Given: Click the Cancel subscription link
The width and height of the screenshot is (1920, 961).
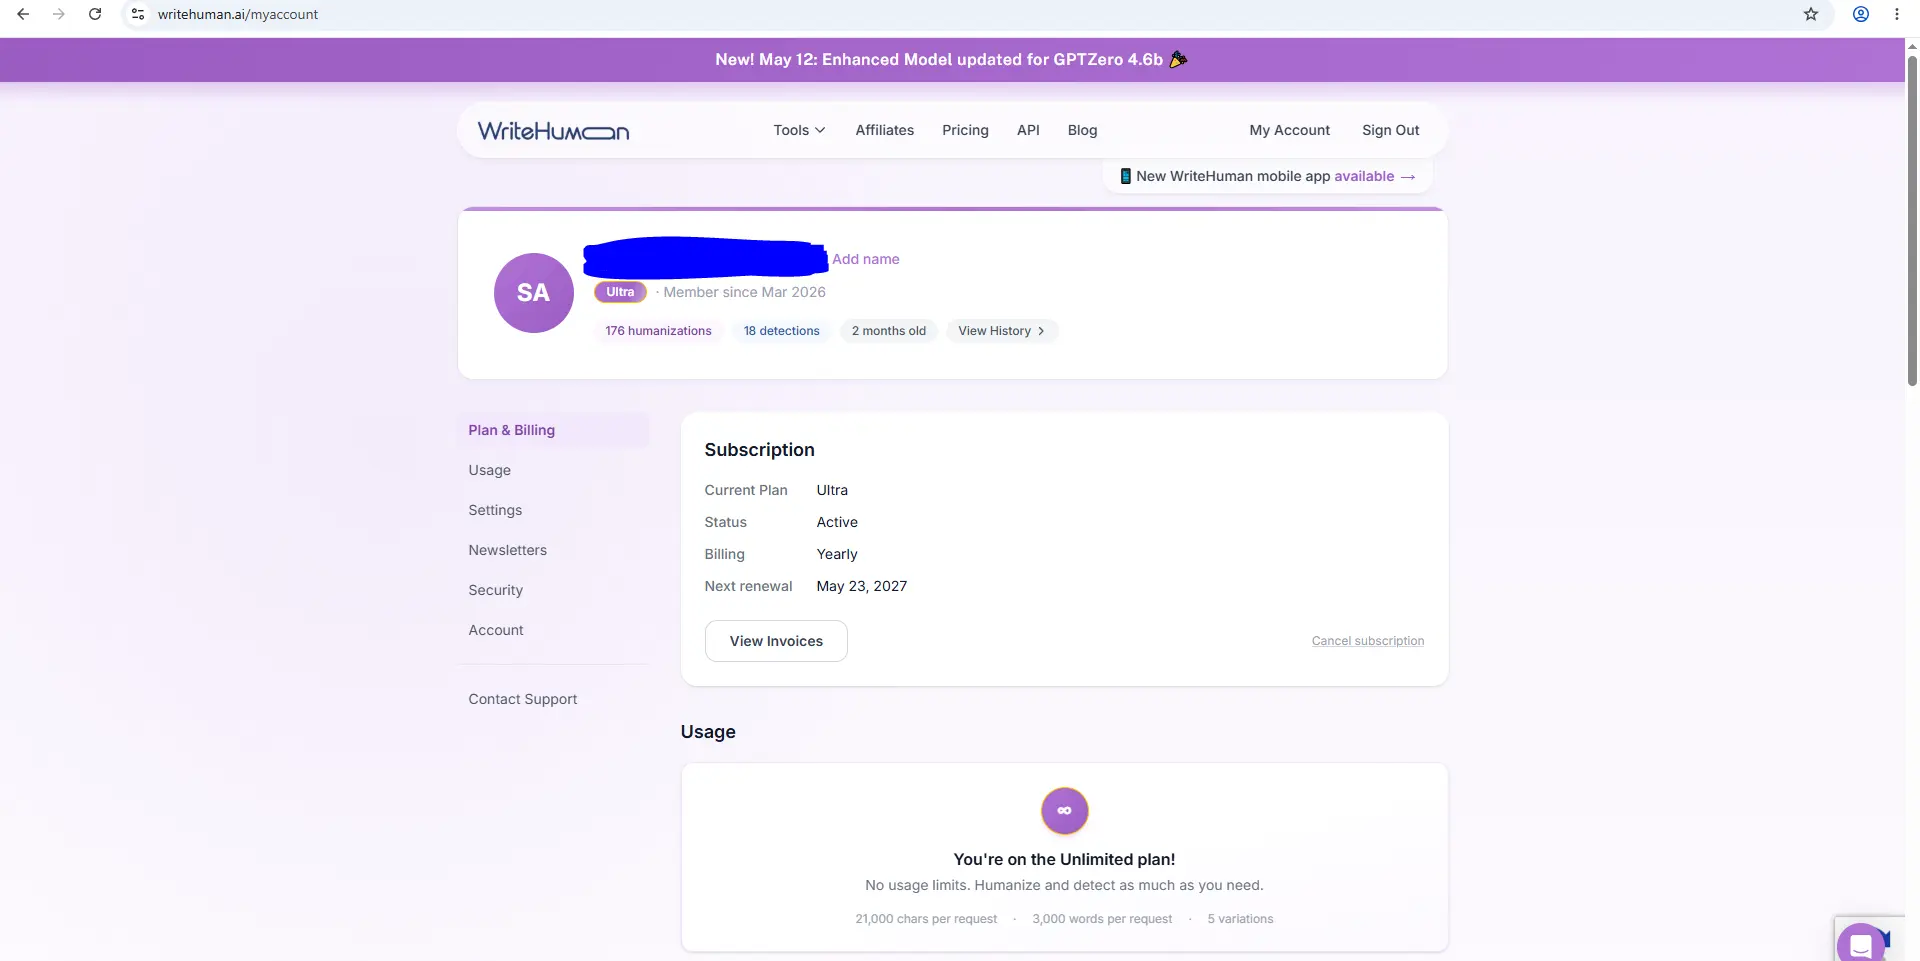Looking at the screenshot, I should tap(1368, 641).
